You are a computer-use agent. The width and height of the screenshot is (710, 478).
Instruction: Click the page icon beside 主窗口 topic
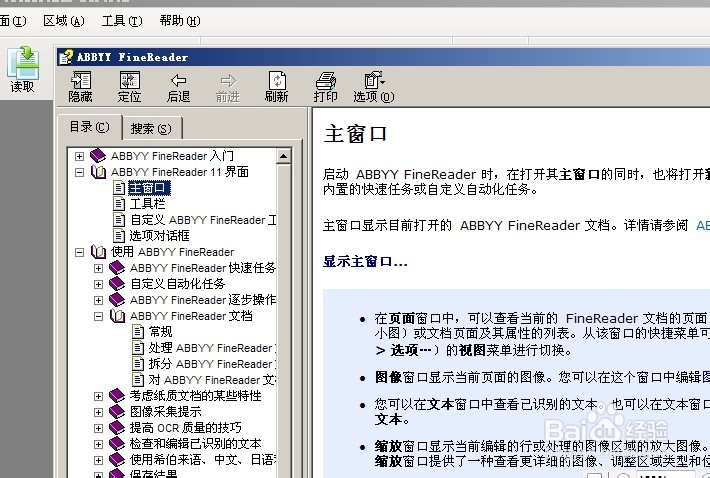[x=119, y=188]
